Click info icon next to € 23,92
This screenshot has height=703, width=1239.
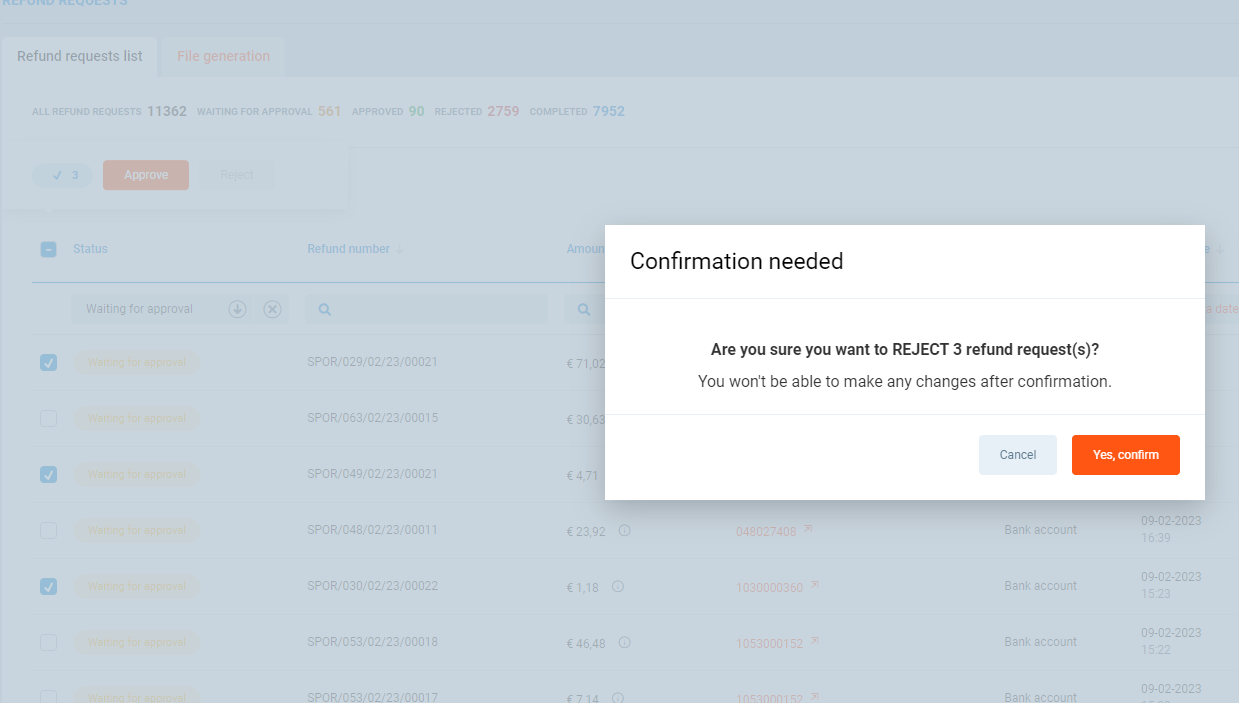coord(624,531)
